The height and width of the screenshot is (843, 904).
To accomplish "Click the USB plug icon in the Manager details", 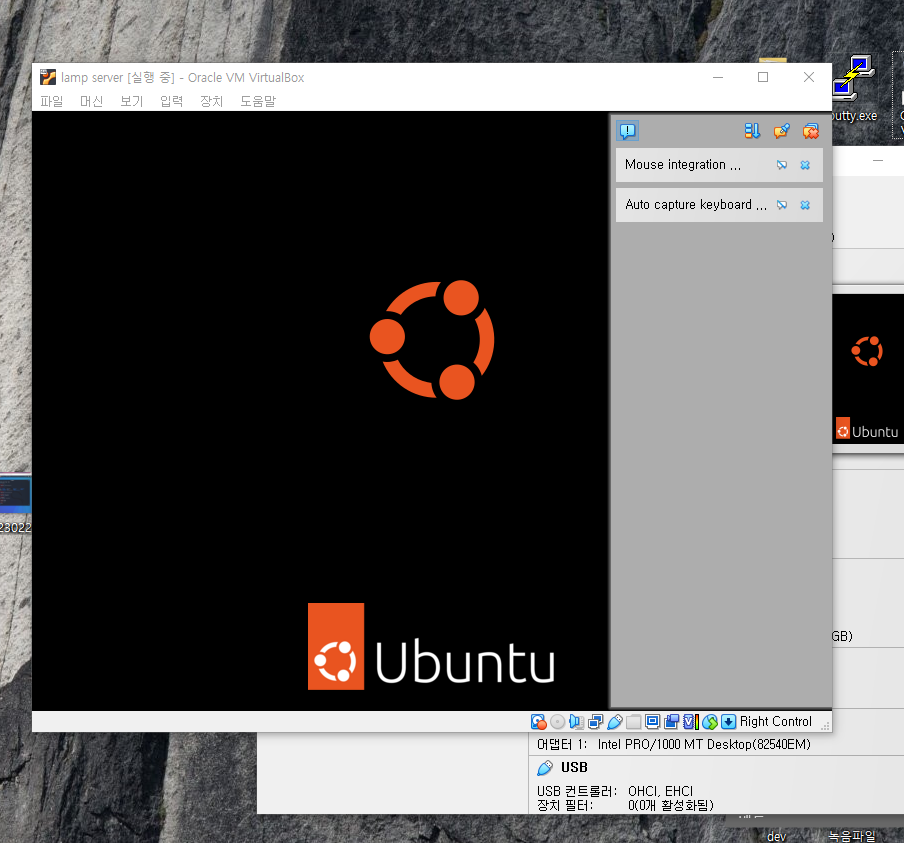I will click(x=545, y=767).
